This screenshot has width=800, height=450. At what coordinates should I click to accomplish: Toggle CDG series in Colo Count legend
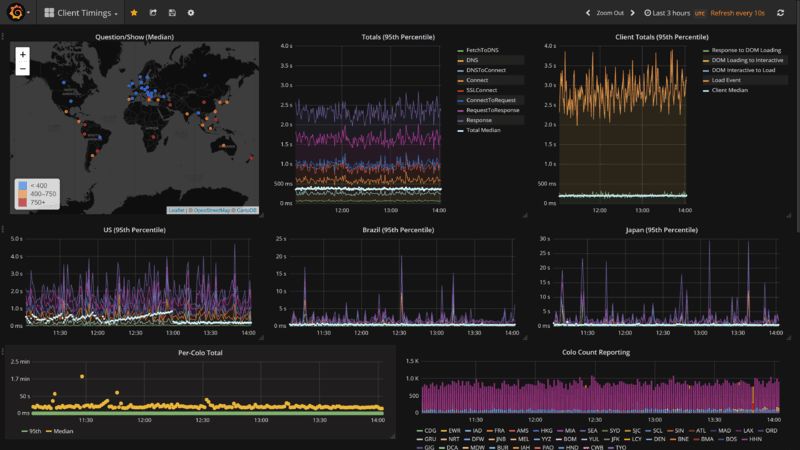[430, 431]
